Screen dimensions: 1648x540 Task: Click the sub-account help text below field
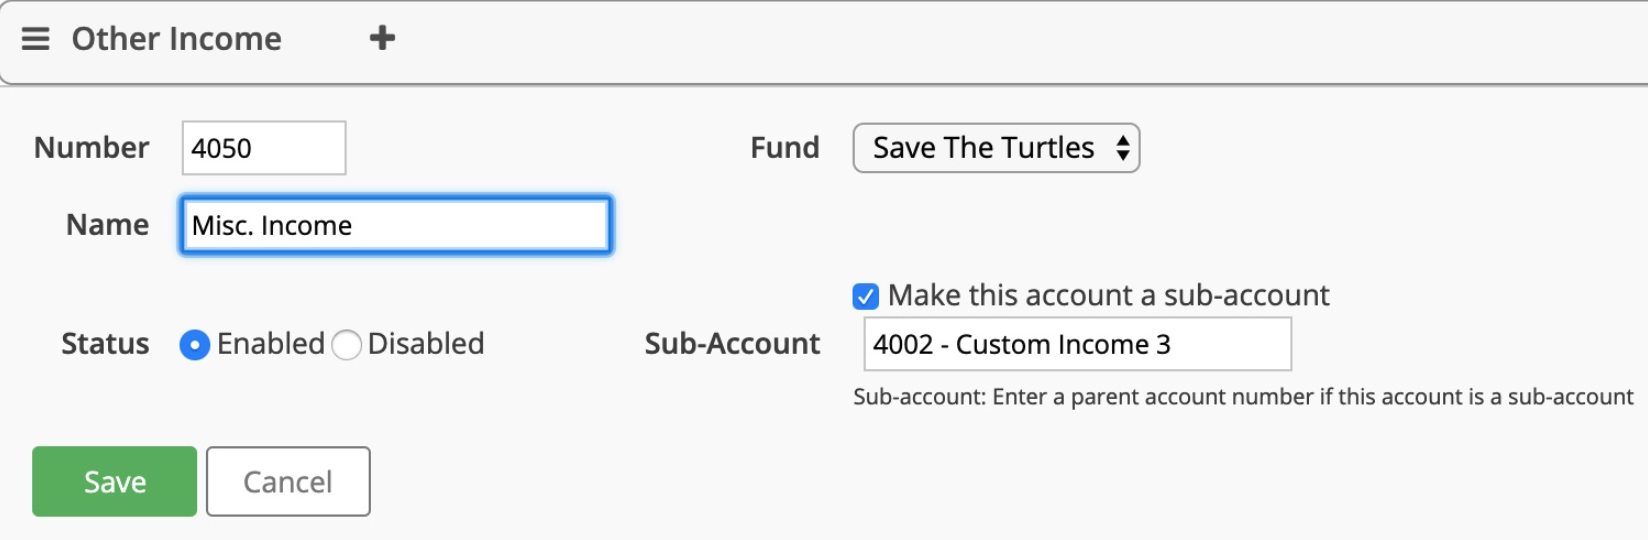(1243, 397)
